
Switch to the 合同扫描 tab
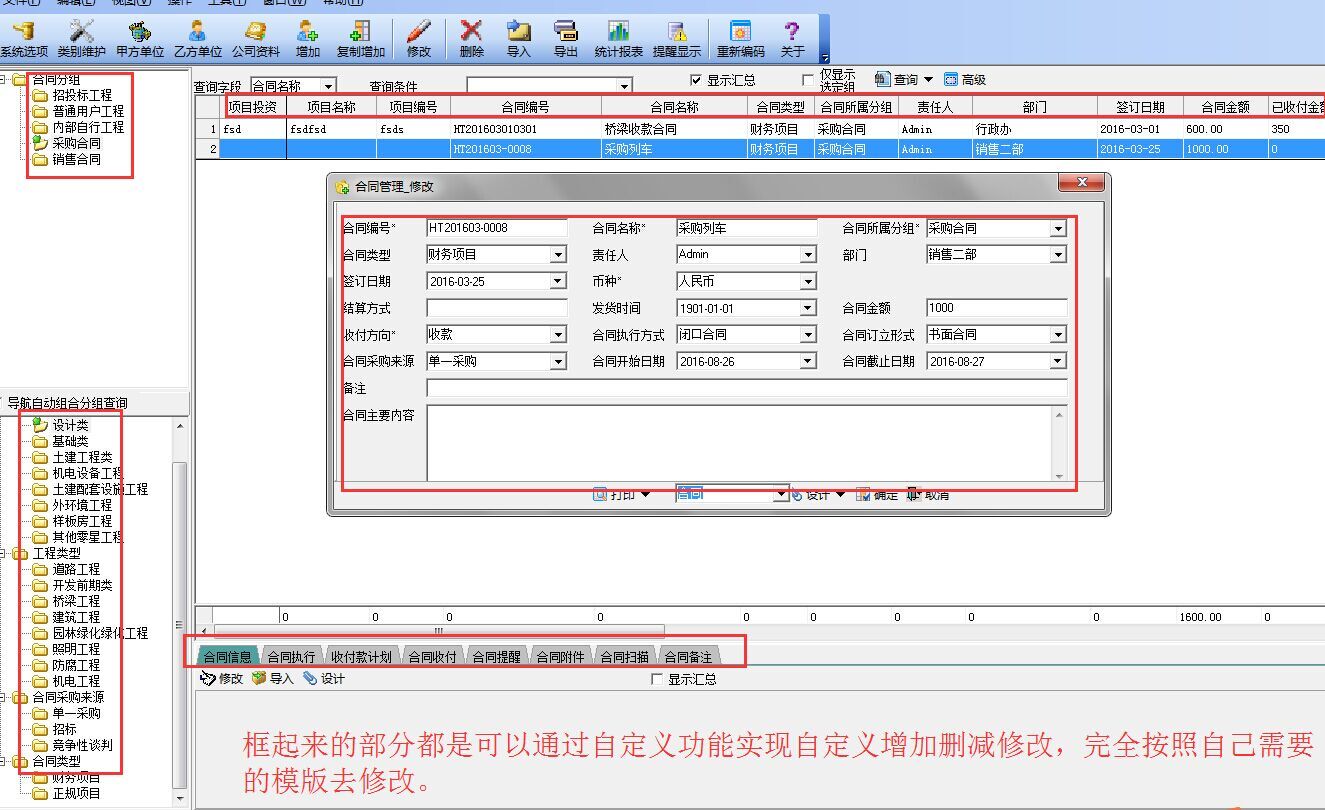coord(624,656)
